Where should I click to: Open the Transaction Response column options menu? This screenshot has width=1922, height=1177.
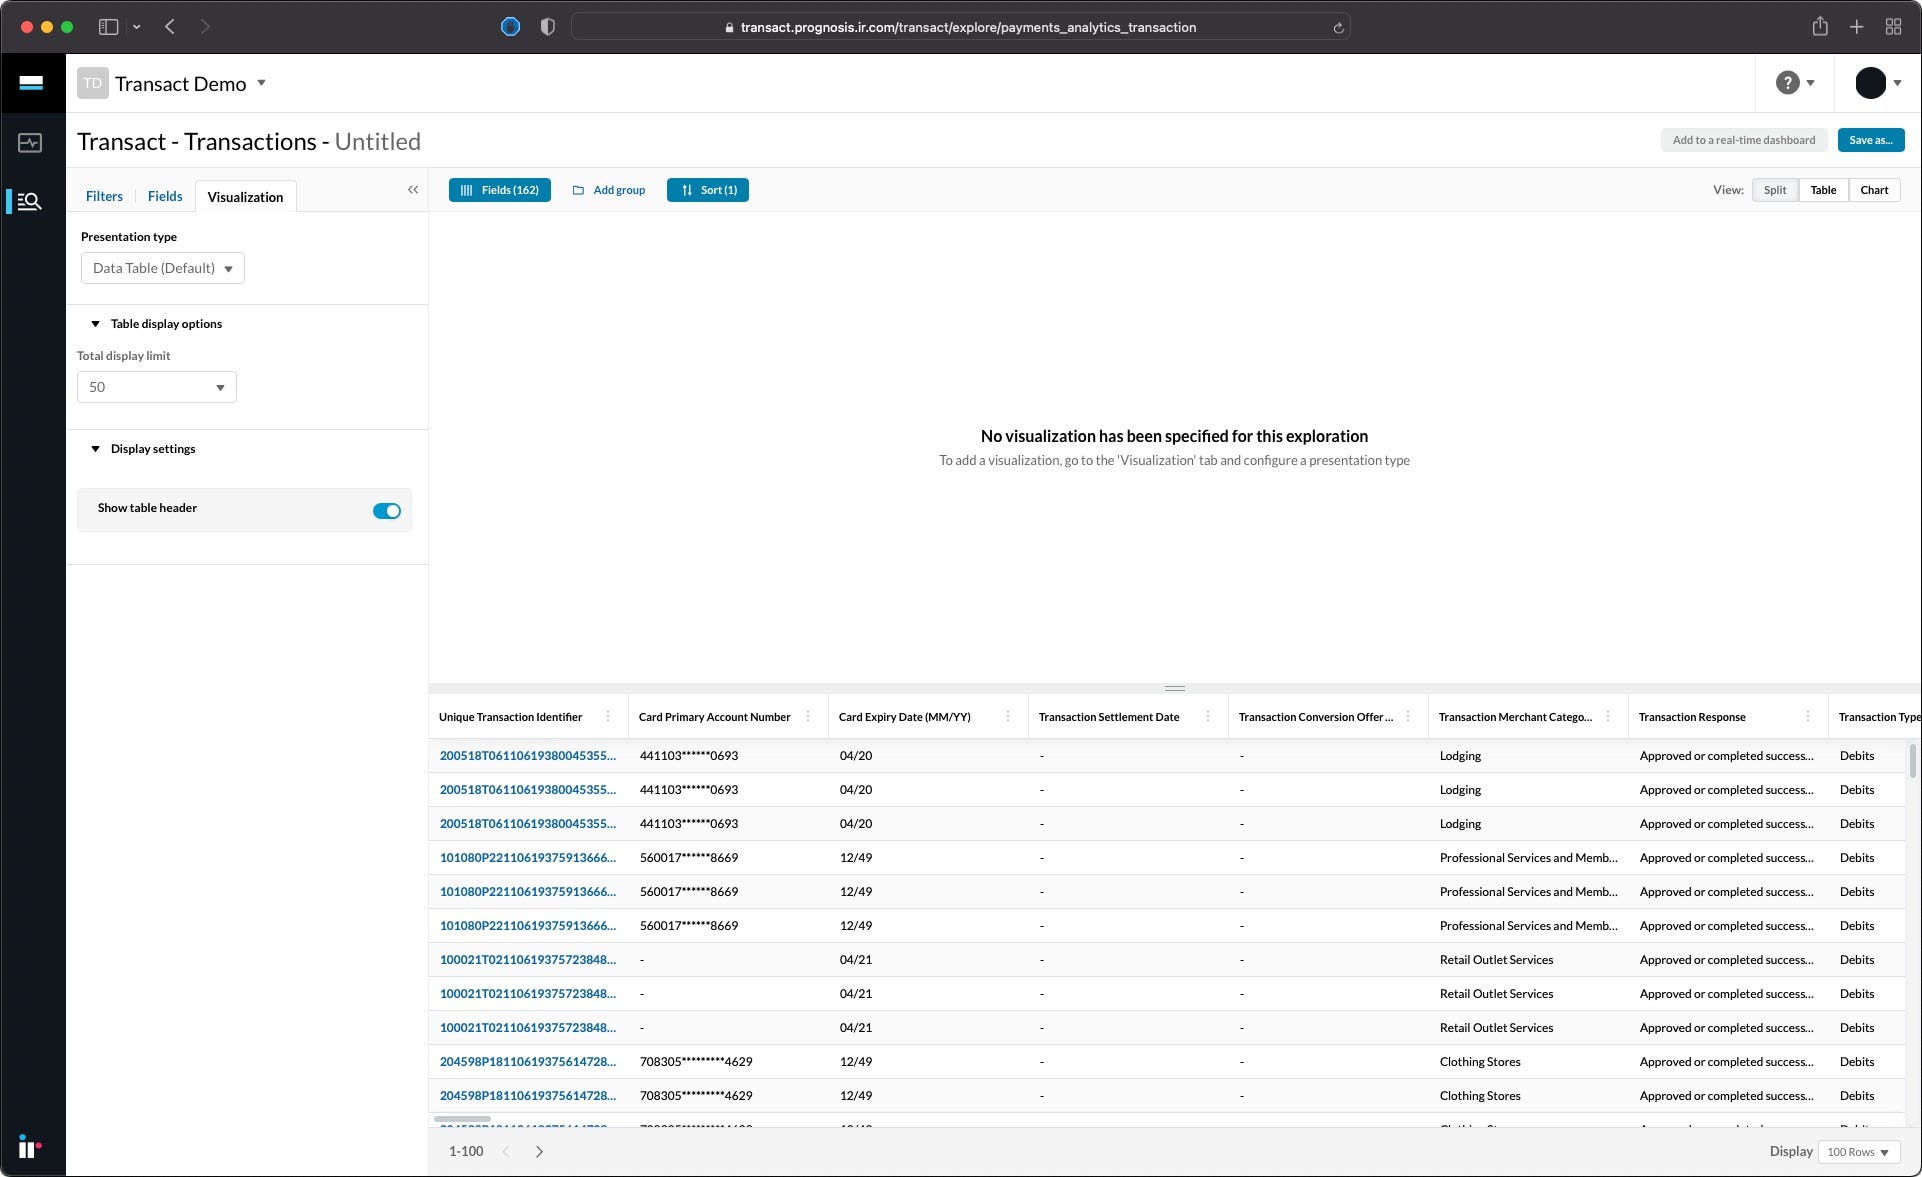click(x=1807, y=716)
